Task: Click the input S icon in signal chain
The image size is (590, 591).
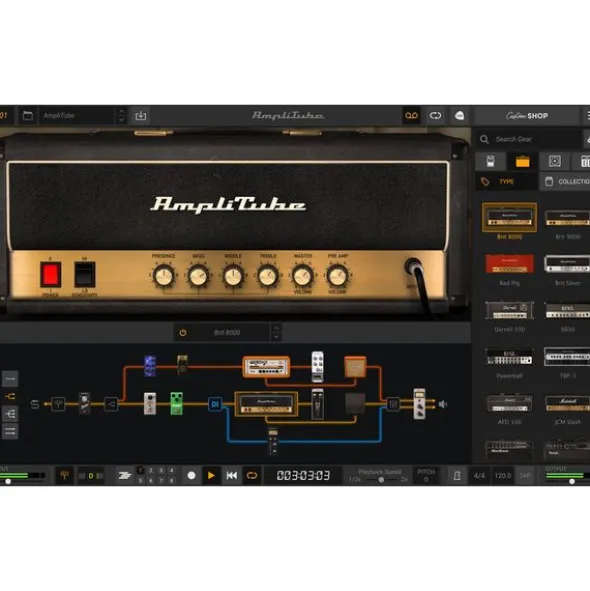Action: [x=34, y=404]
